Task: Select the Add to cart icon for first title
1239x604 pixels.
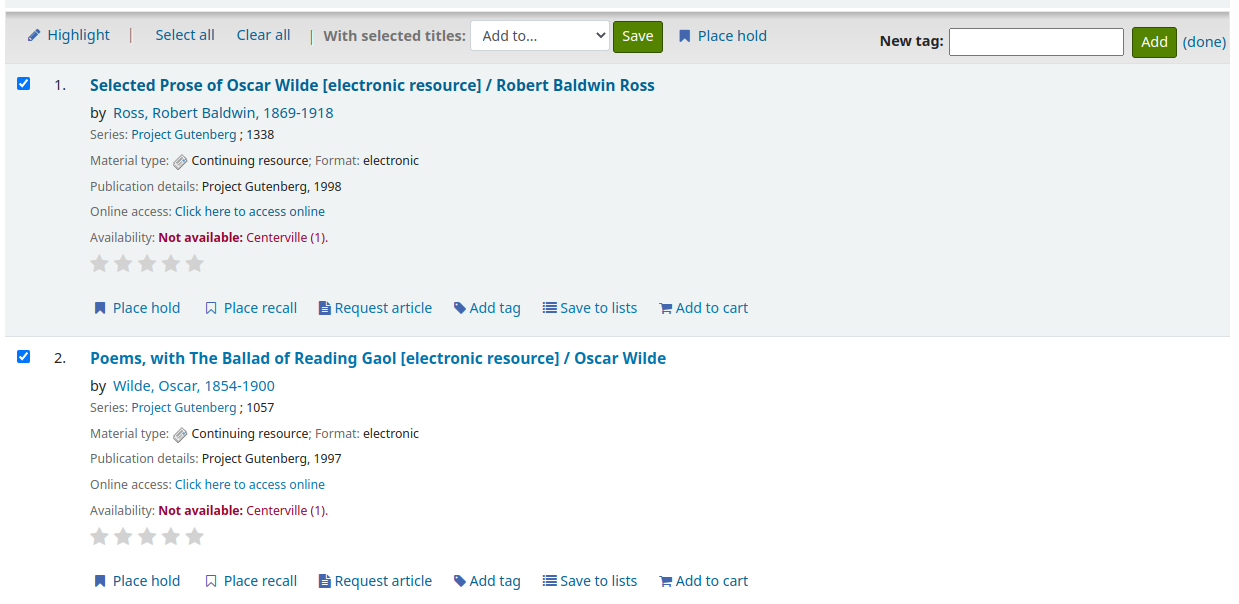Action: click(665, 307)
